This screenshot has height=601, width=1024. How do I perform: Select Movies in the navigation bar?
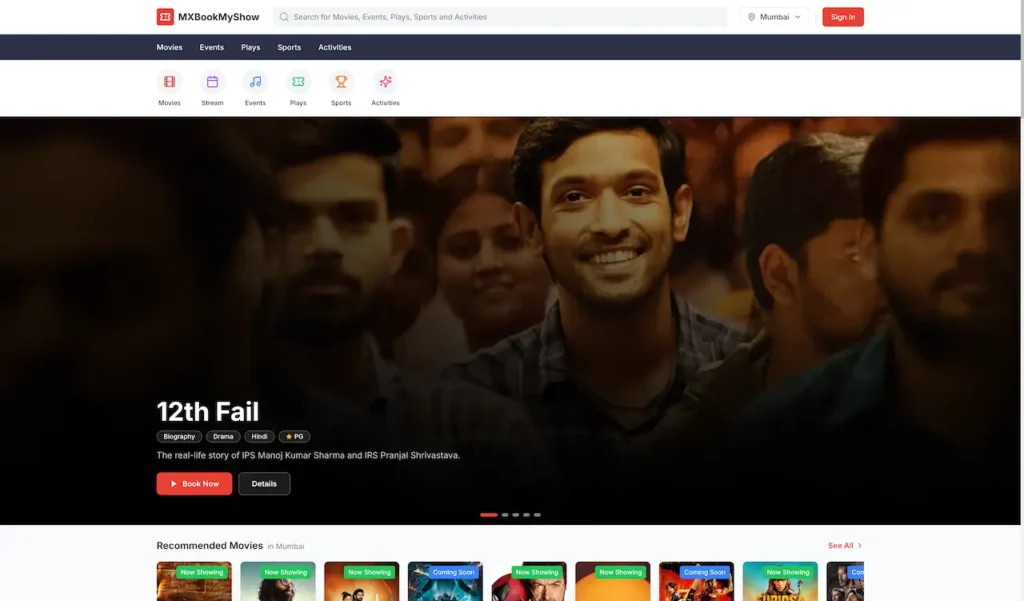169,47
